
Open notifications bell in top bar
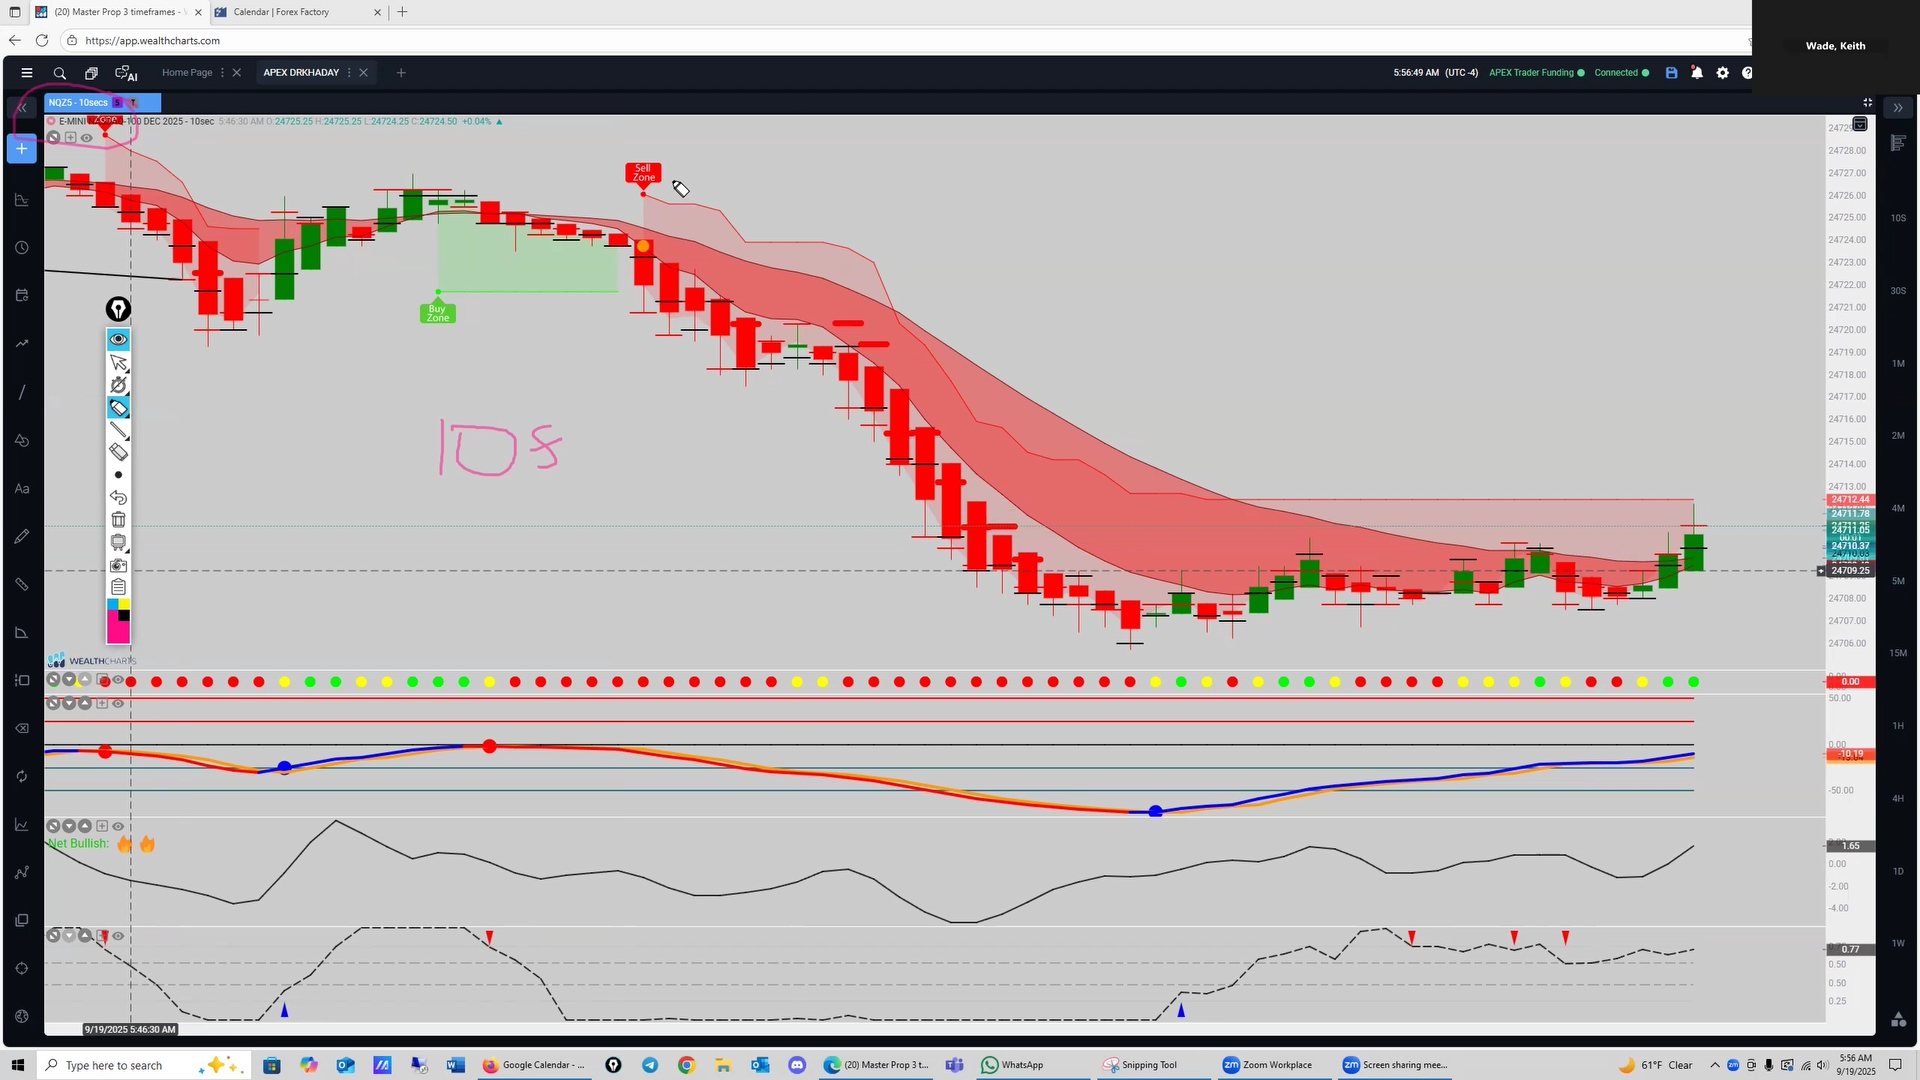click(1697, 73)
